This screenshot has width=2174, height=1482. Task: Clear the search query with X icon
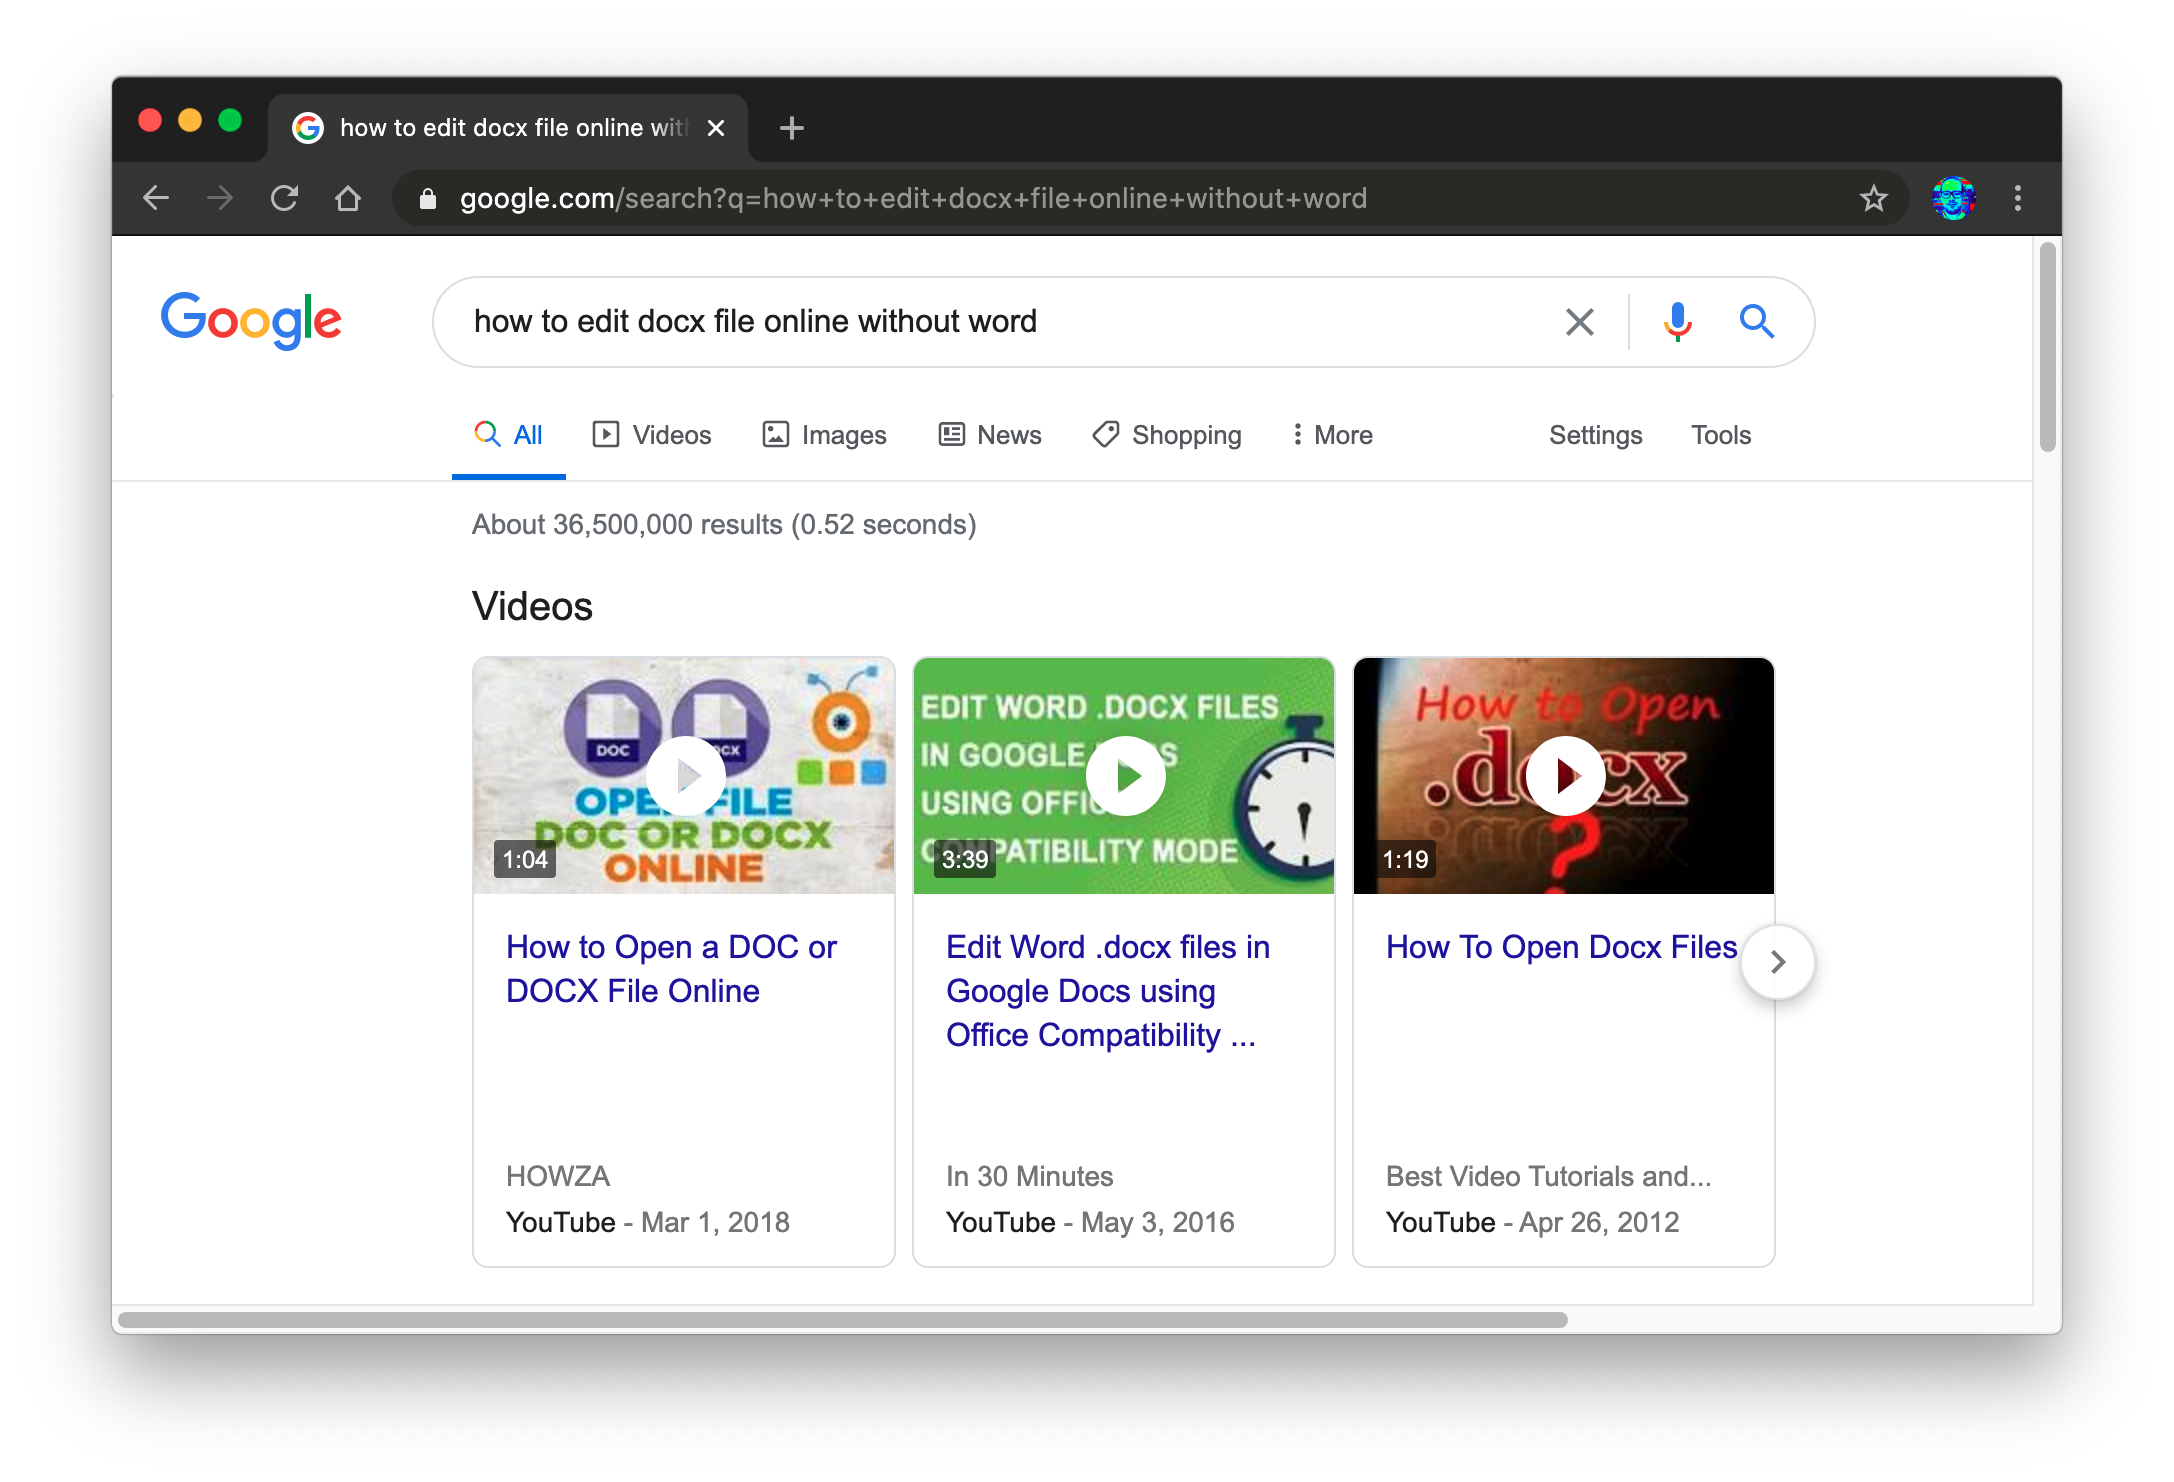[x=1579, y=322]
